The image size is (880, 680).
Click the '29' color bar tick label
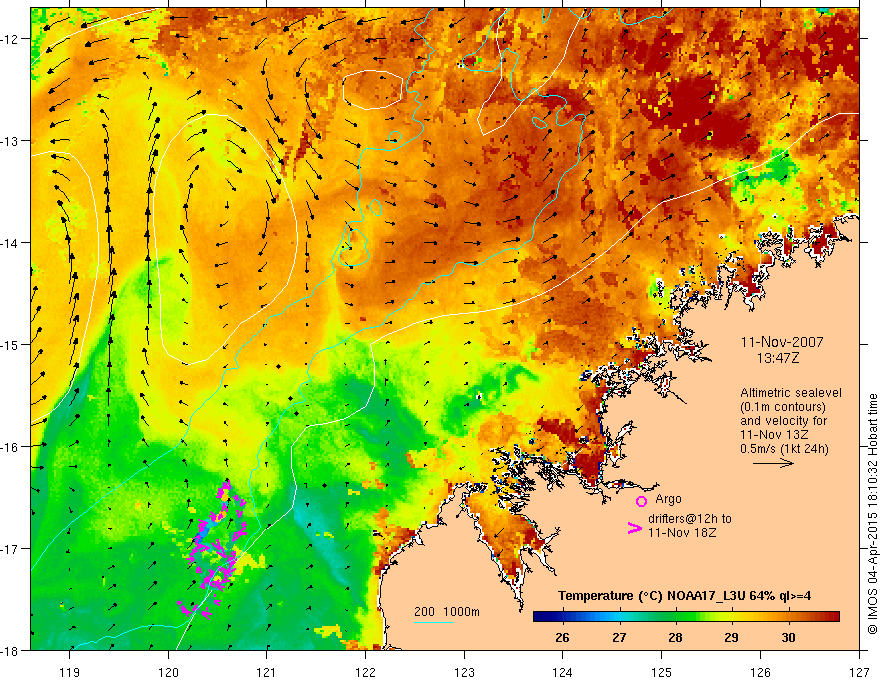point(731,637)
